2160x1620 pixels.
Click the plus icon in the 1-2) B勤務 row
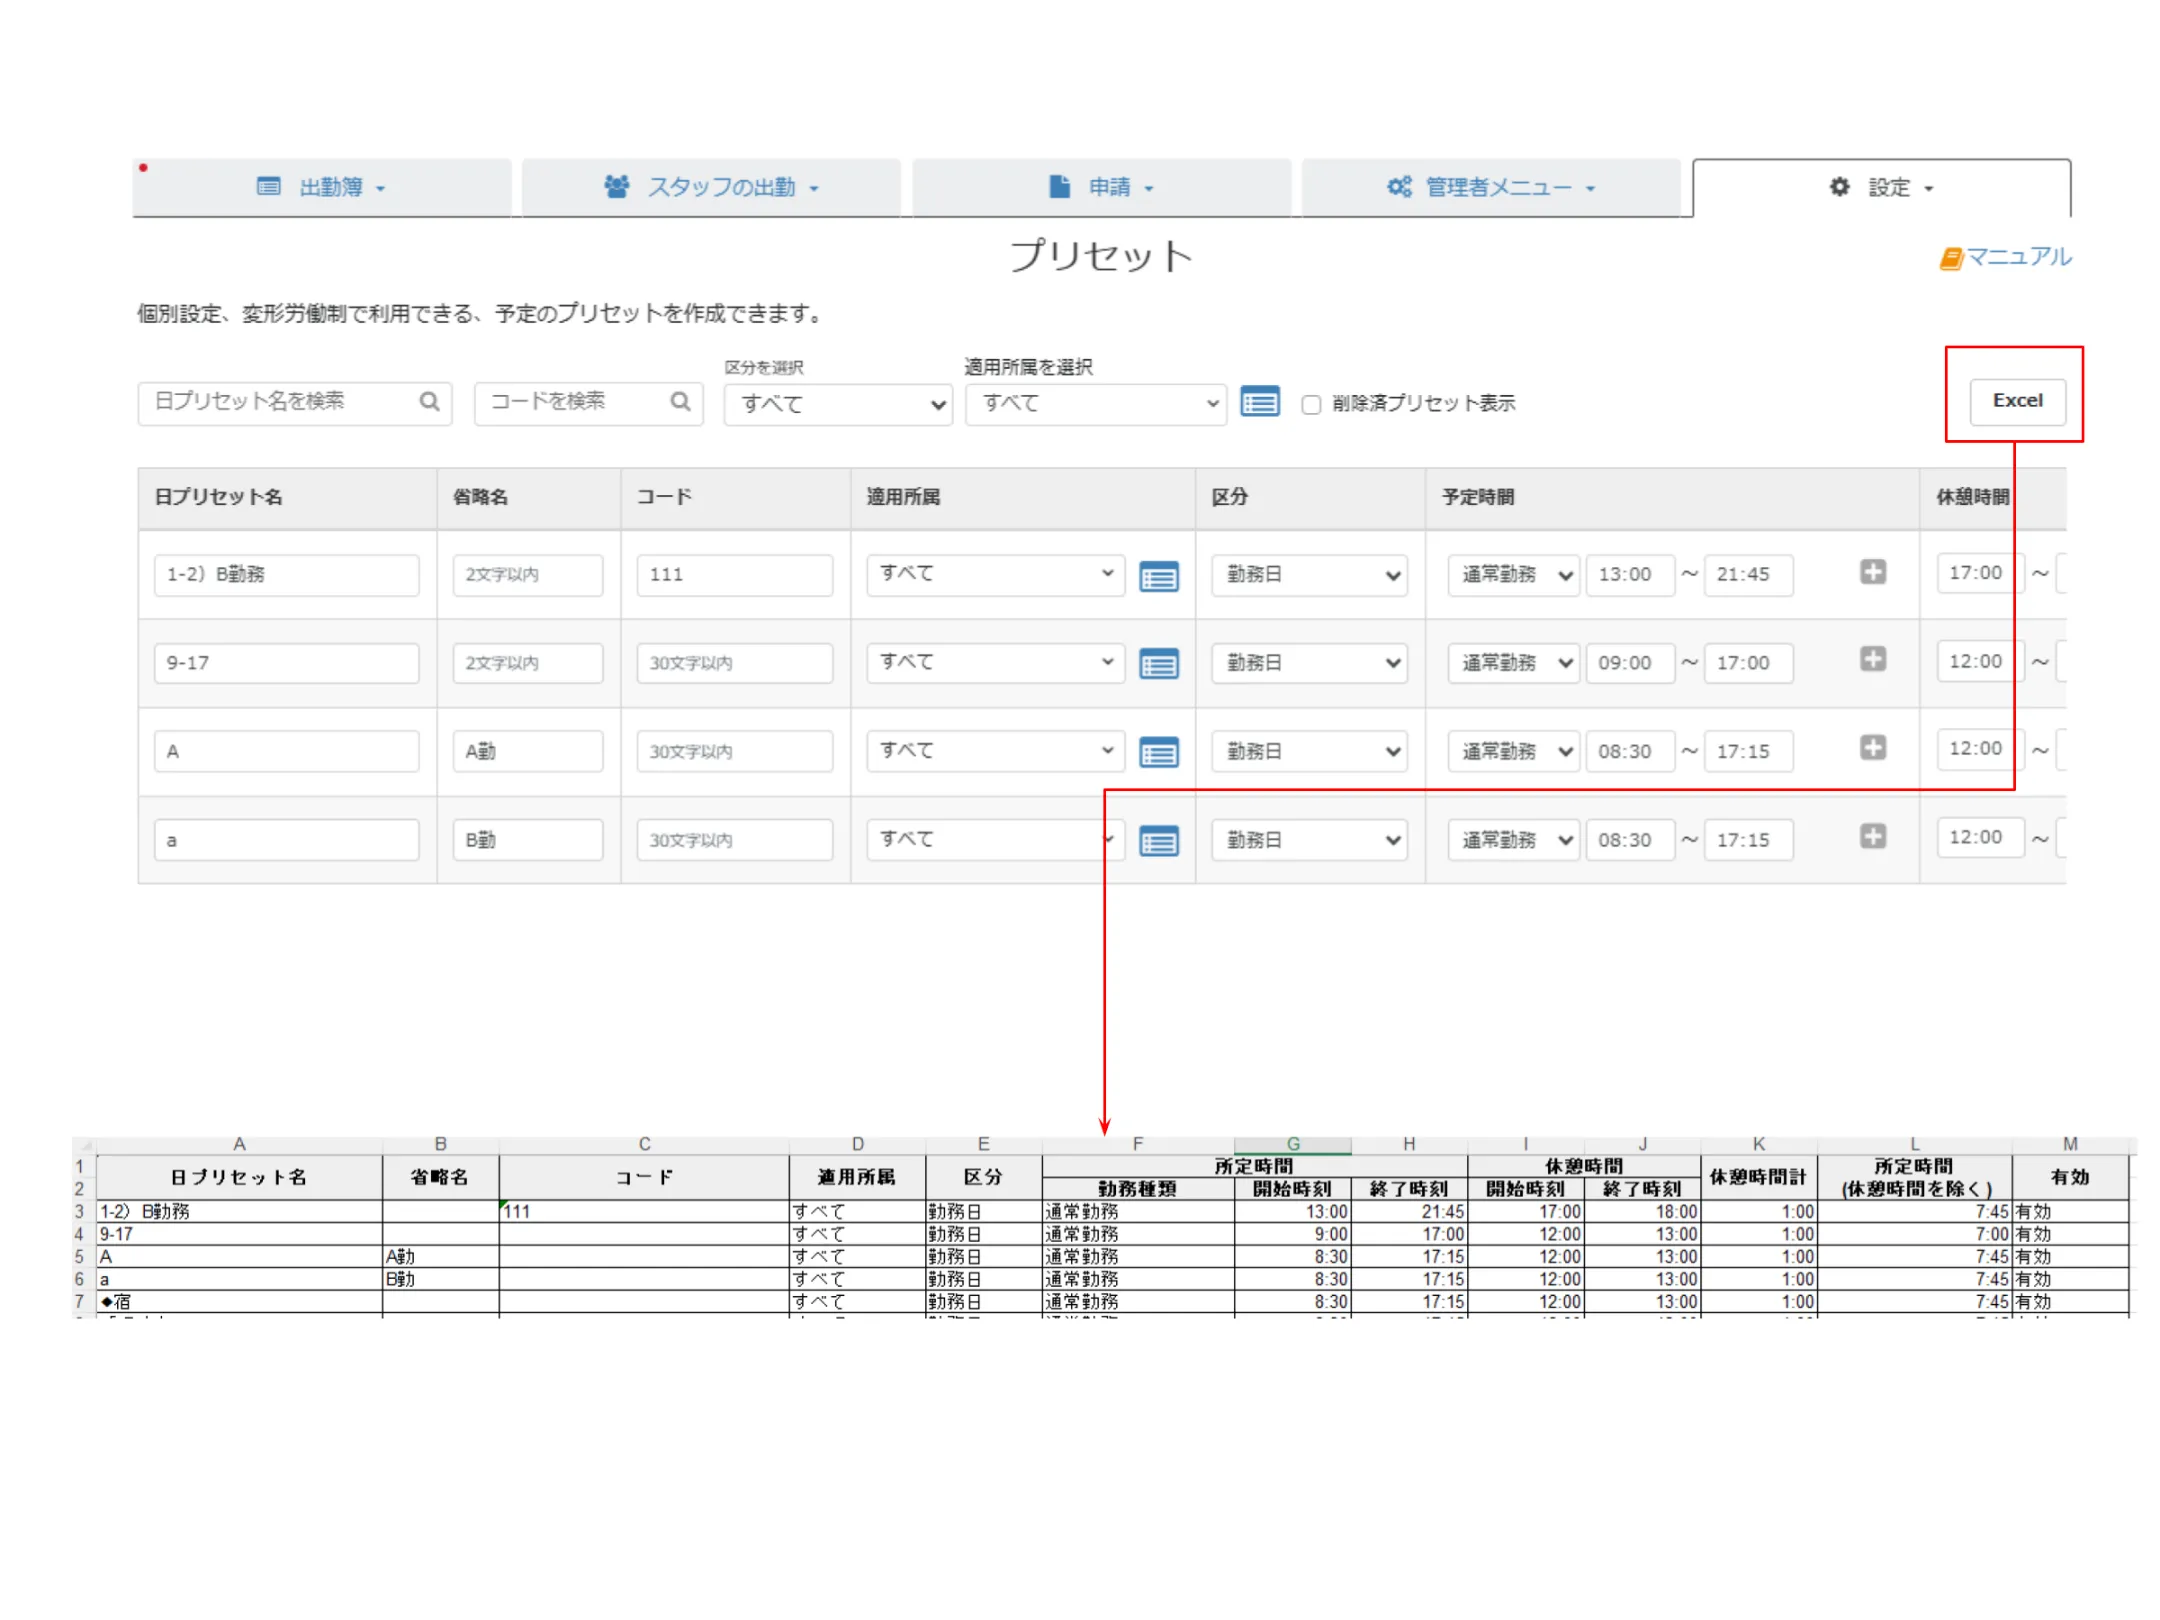(x=1872, y=572)
